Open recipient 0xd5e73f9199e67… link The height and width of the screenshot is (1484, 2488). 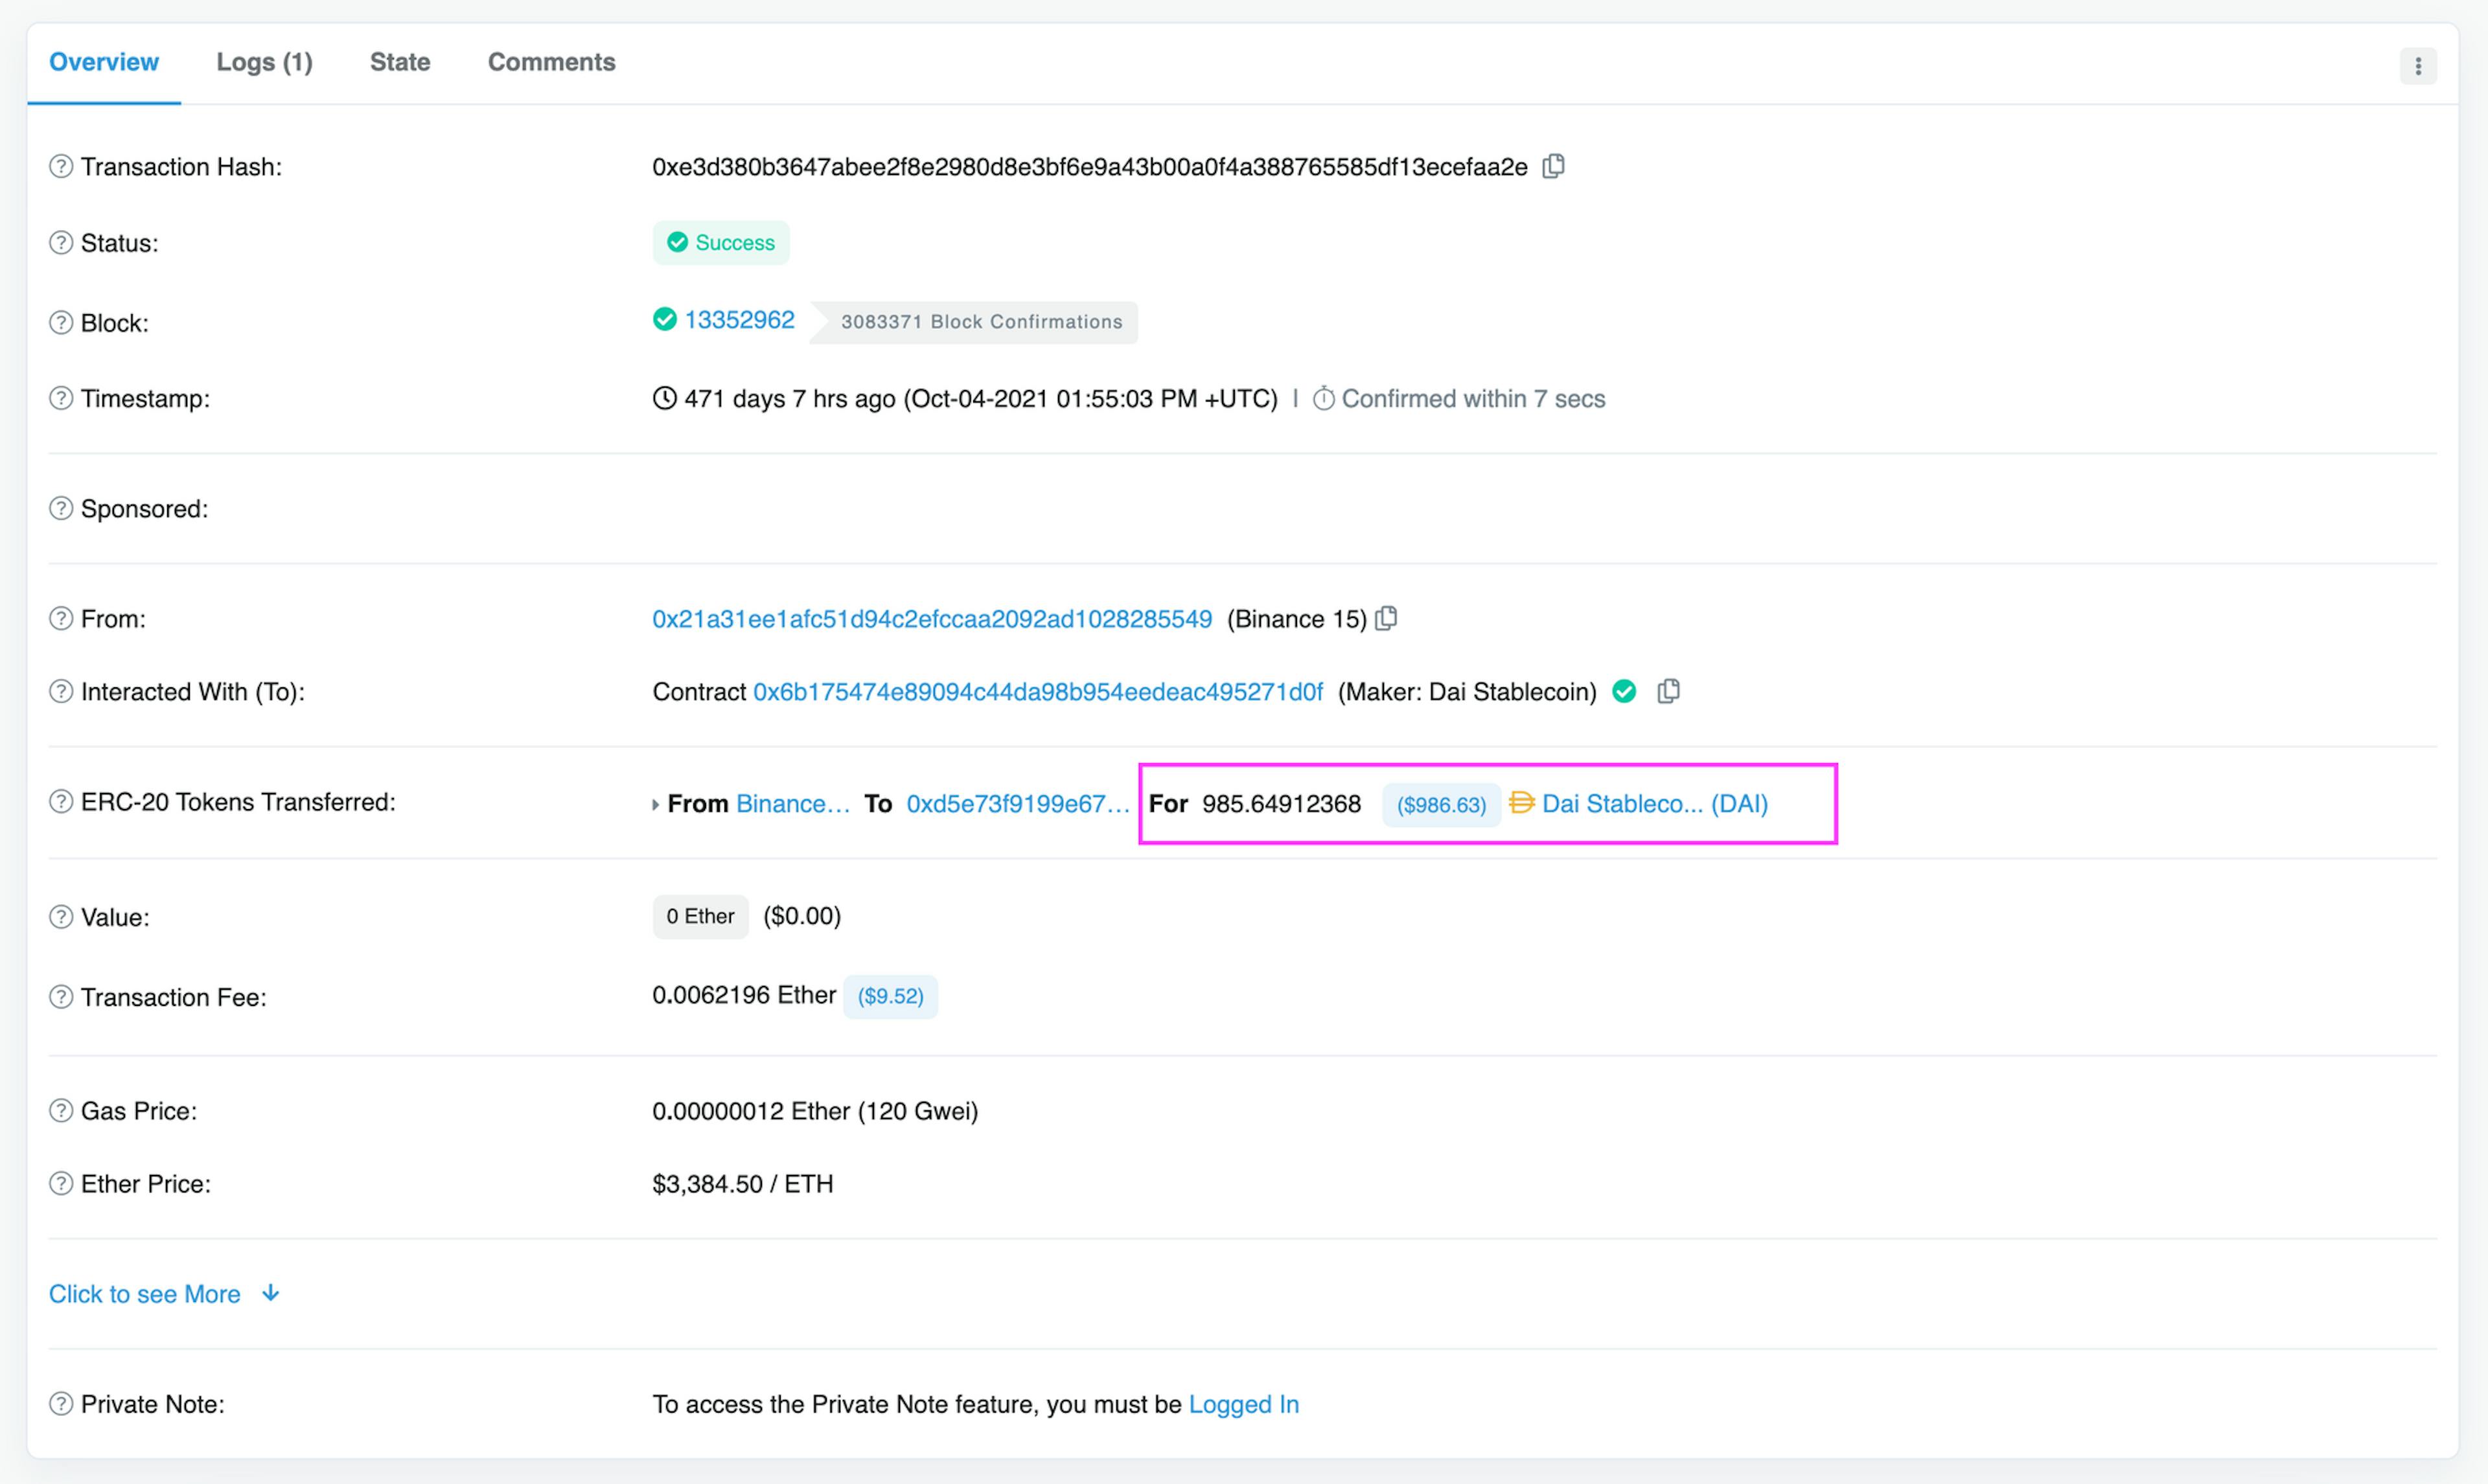pyautogui.click(x=1018, y=804)
